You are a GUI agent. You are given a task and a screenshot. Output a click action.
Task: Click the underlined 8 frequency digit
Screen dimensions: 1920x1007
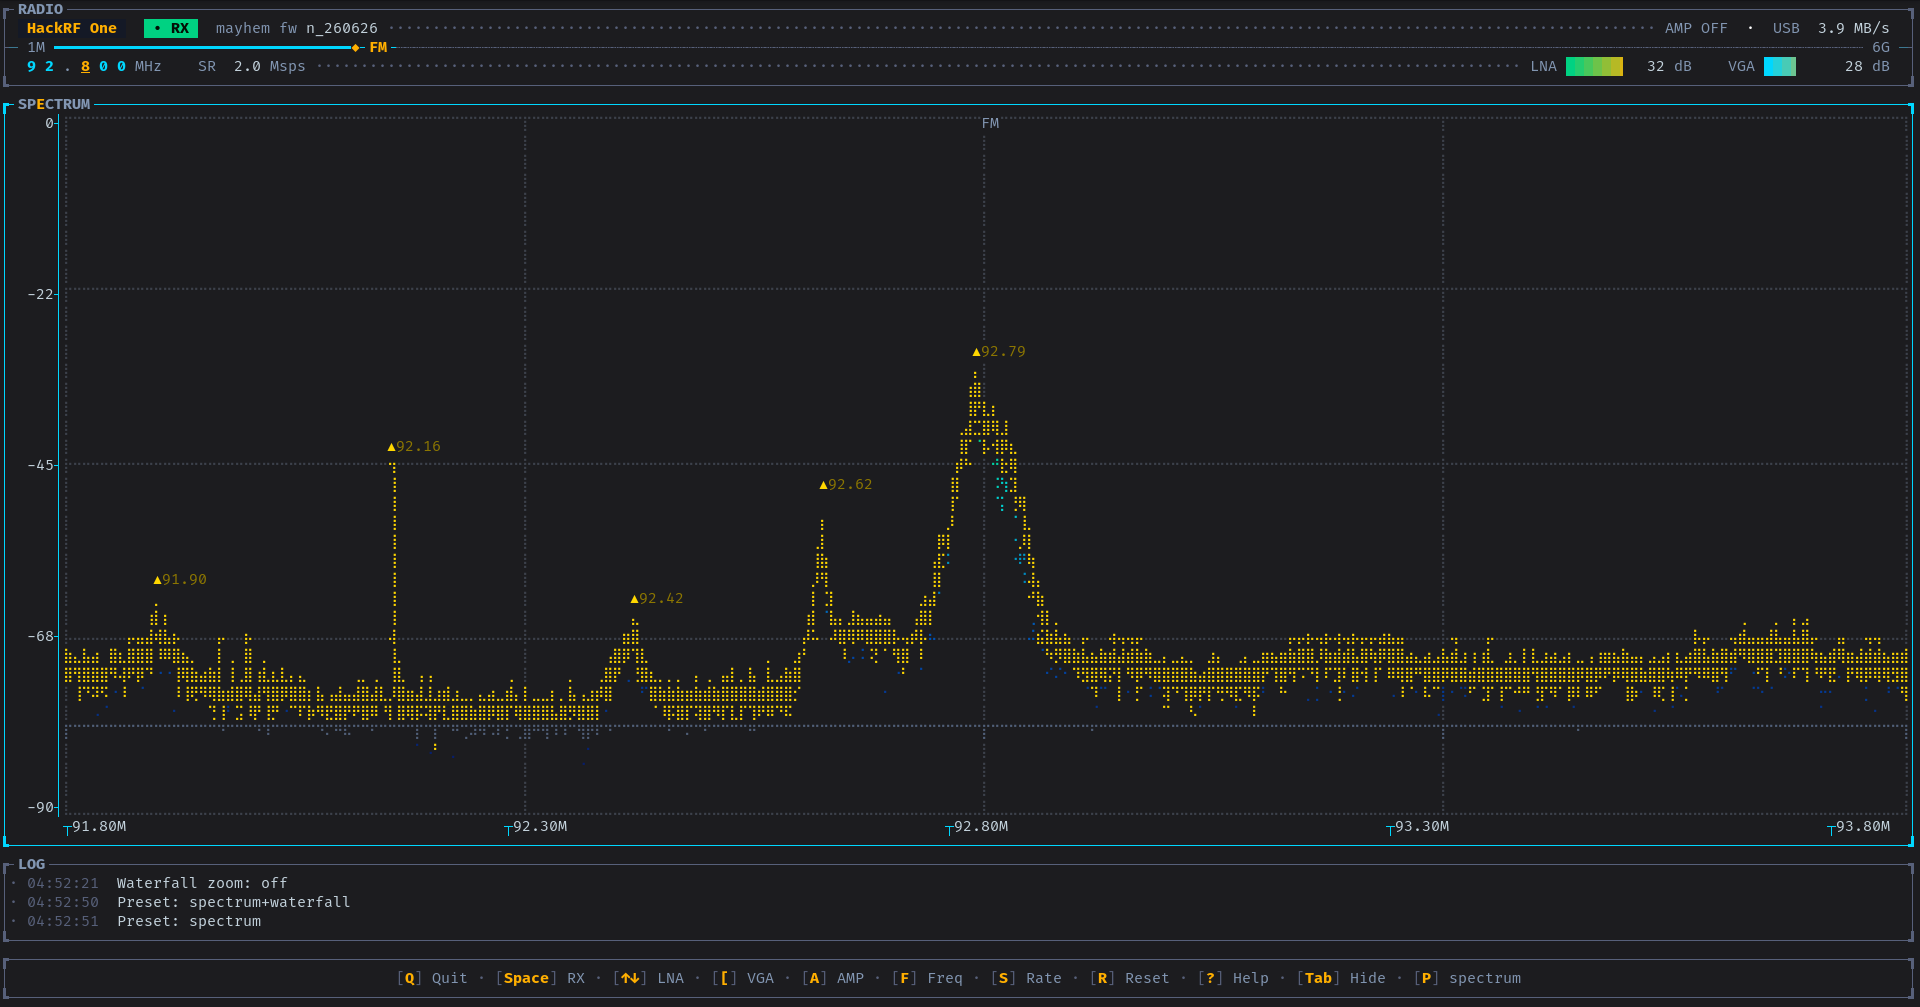85,67
